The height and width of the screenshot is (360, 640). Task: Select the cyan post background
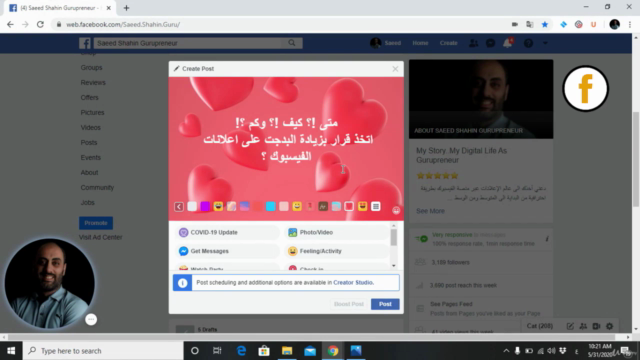[x=271, y=207]
